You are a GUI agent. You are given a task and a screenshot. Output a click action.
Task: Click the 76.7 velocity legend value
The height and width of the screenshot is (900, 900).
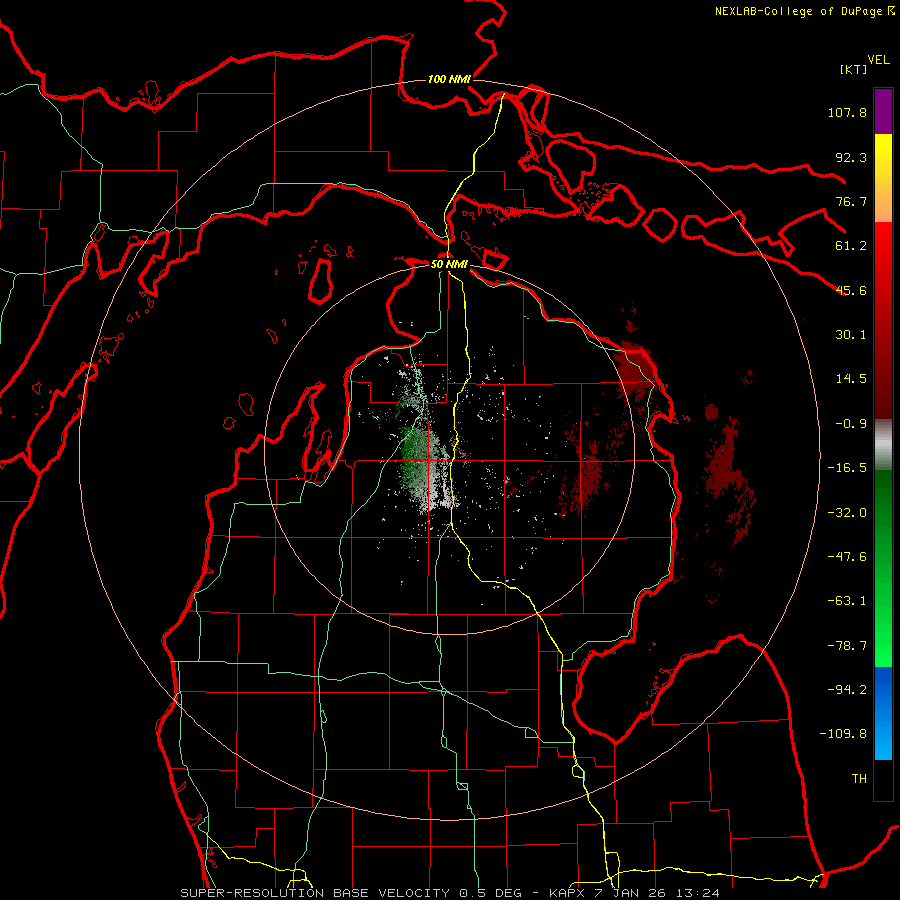pyautogui.click(x=851, y=201)
